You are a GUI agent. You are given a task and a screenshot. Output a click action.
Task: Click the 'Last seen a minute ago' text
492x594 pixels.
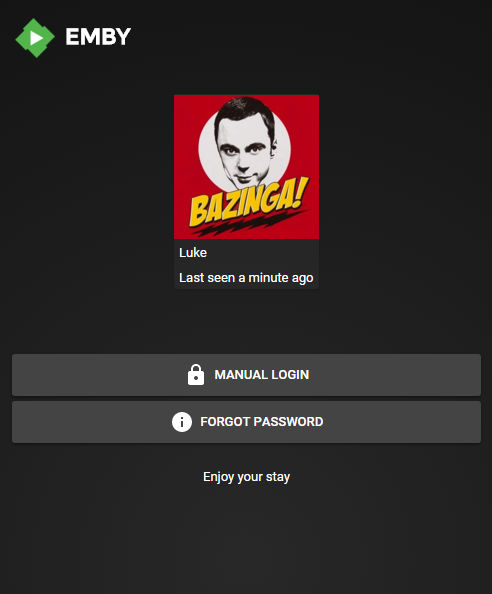(246, 278)
